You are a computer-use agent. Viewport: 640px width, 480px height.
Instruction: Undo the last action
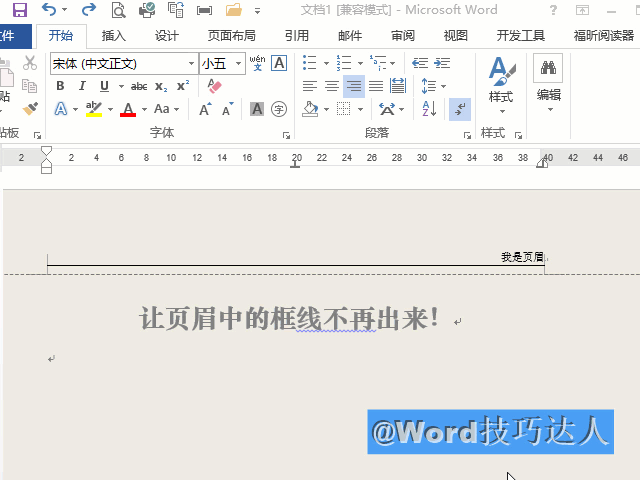pyautogui.click(x=49, y=9)
